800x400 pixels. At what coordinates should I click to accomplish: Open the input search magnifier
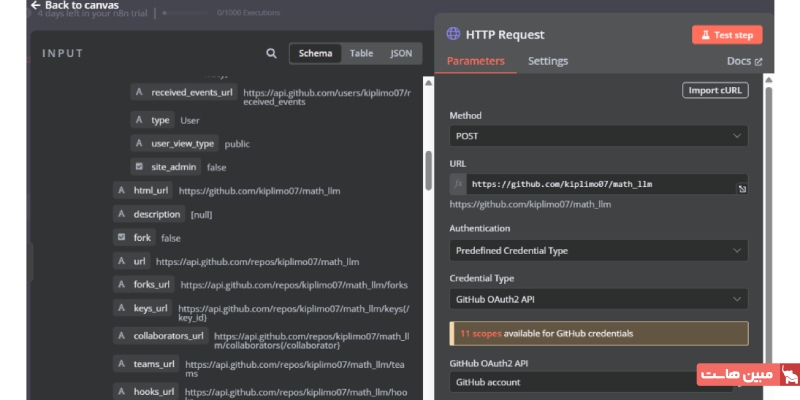coord(271,53)
